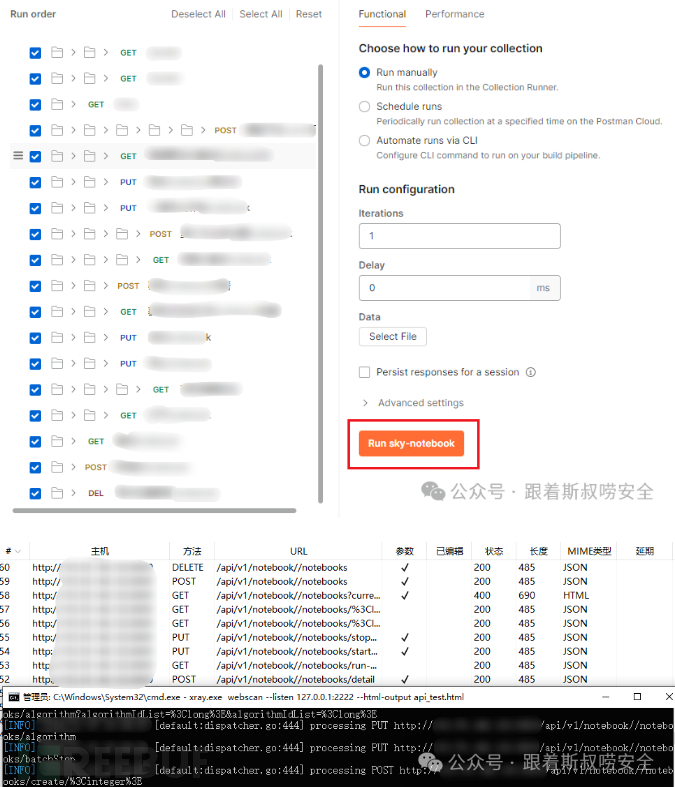
Task: Click first folder icon in the last POST row
Action: pyautogui.click(x=57, y=467)
